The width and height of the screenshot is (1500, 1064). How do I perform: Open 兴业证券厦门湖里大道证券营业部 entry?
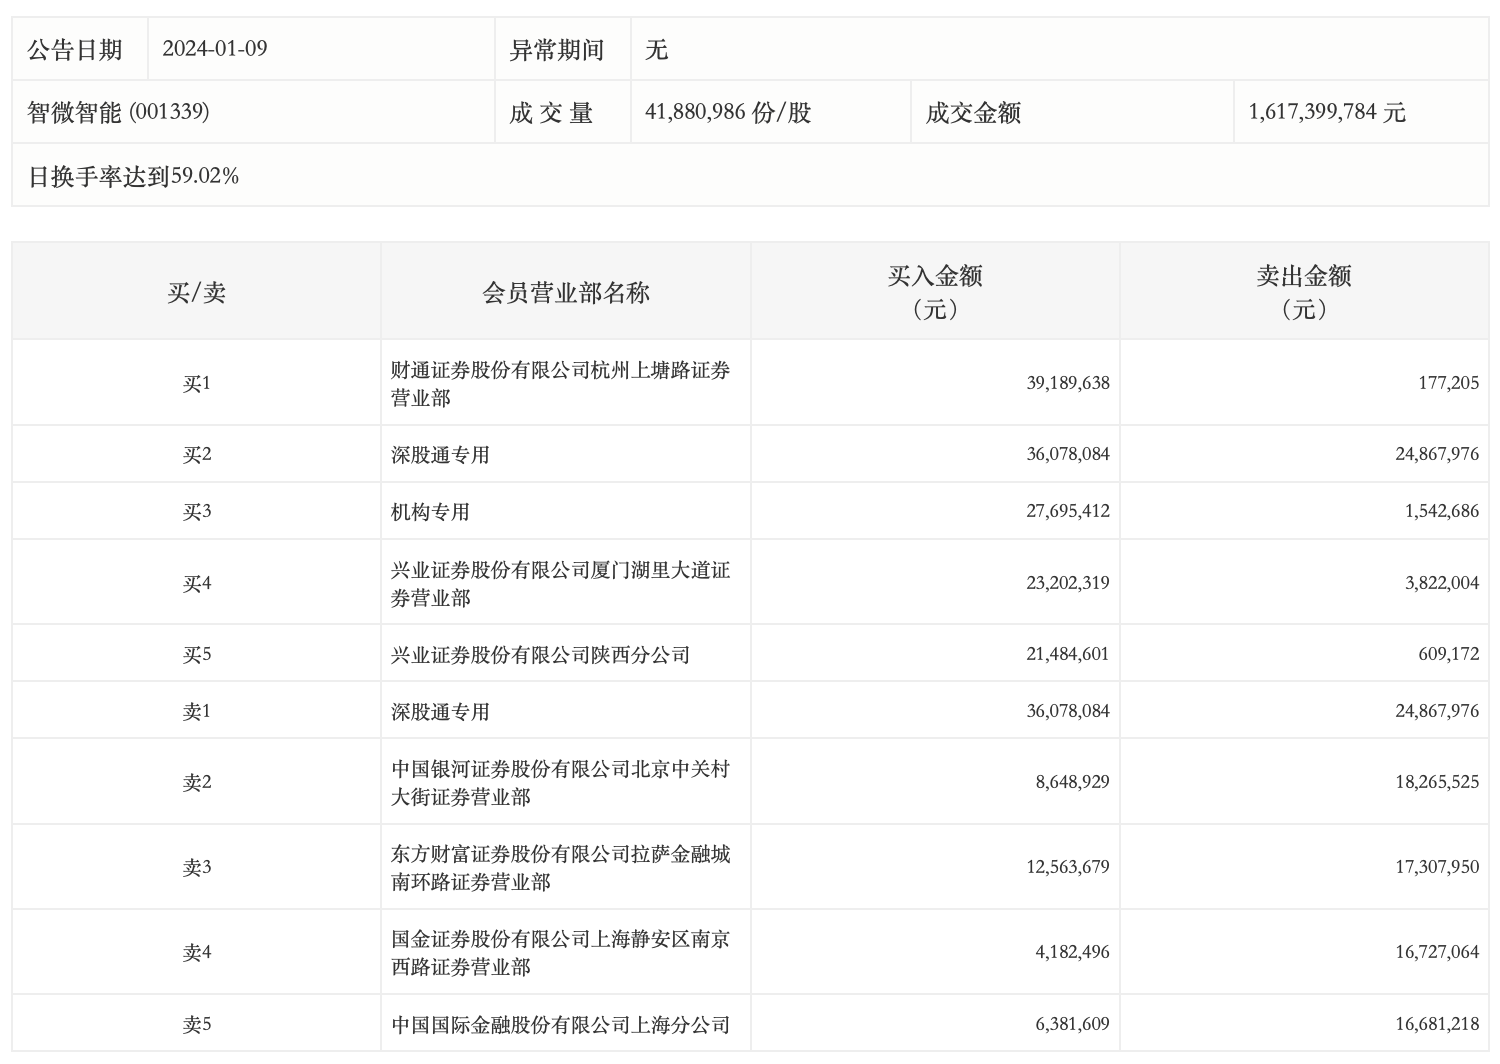click(x=560, y=584)
